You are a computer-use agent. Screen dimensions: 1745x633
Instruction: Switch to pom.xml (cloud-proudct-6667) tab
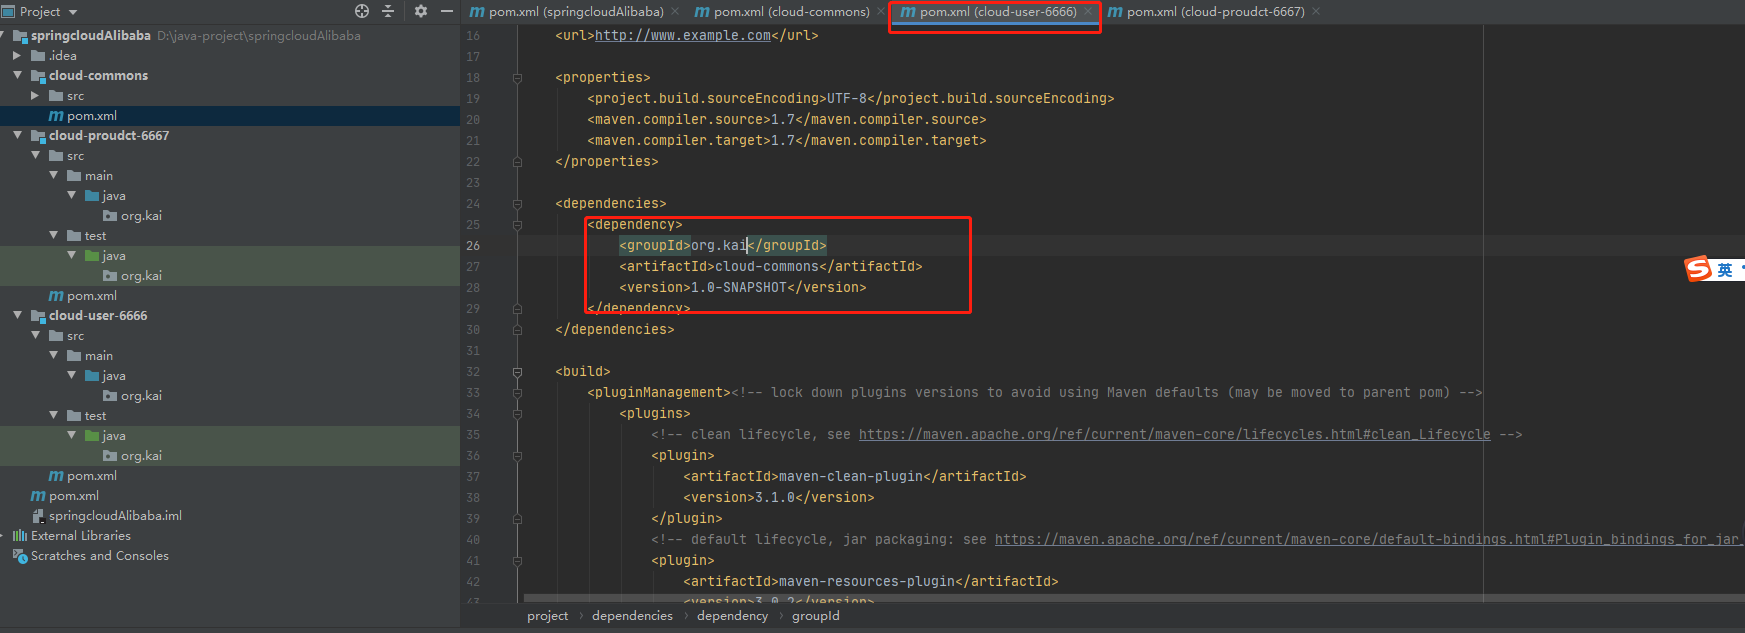coord(1214,12)
